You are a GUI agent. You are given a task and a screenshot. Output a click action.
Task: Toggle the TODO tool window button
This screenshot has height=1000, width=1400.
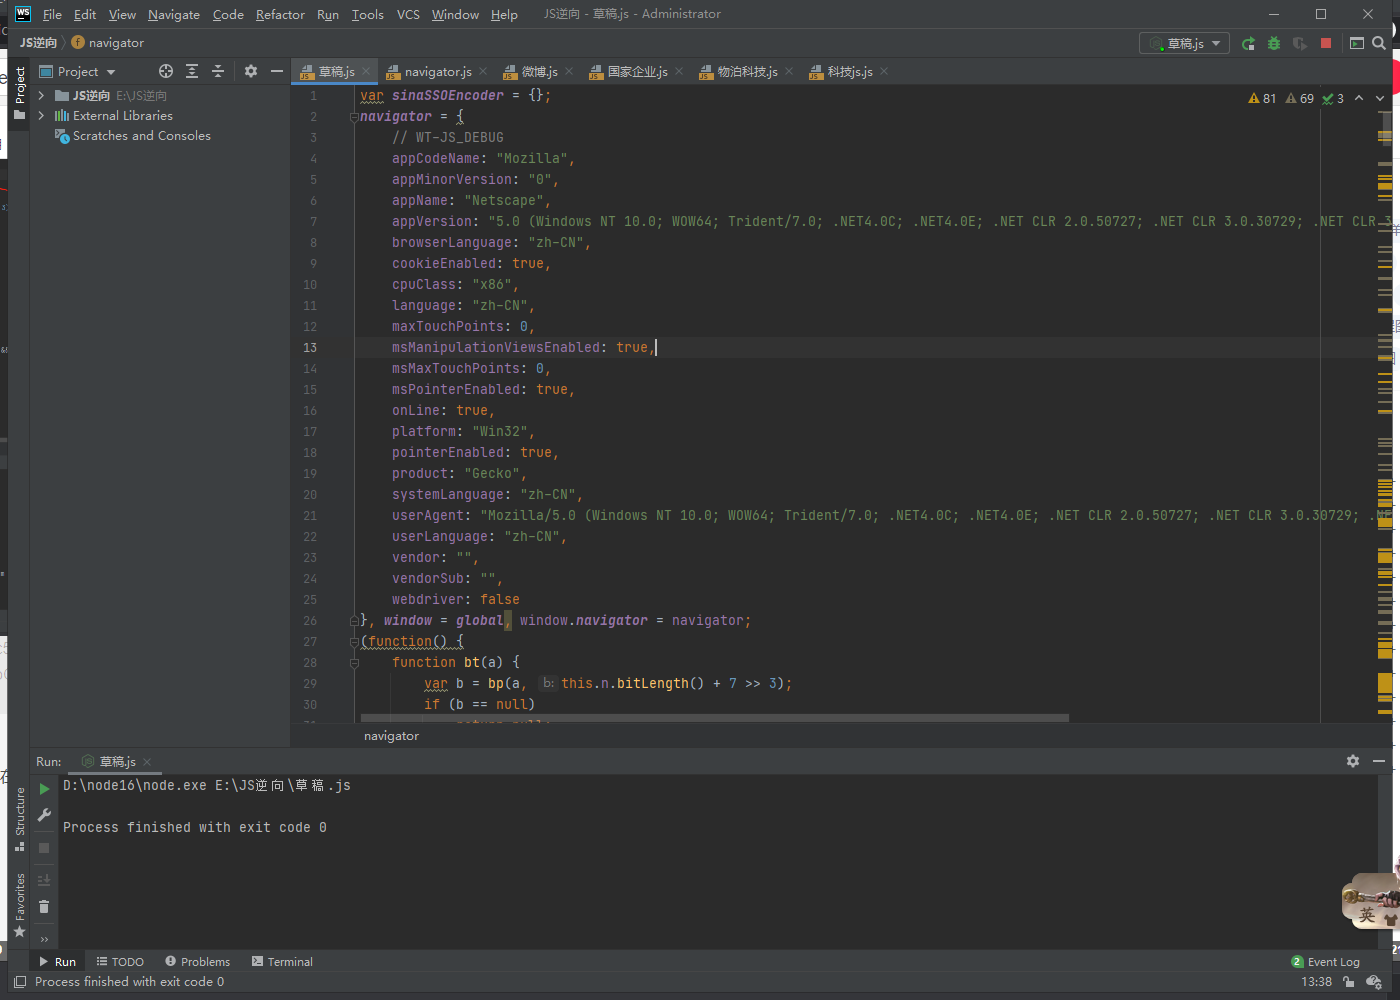pos(120,962)
